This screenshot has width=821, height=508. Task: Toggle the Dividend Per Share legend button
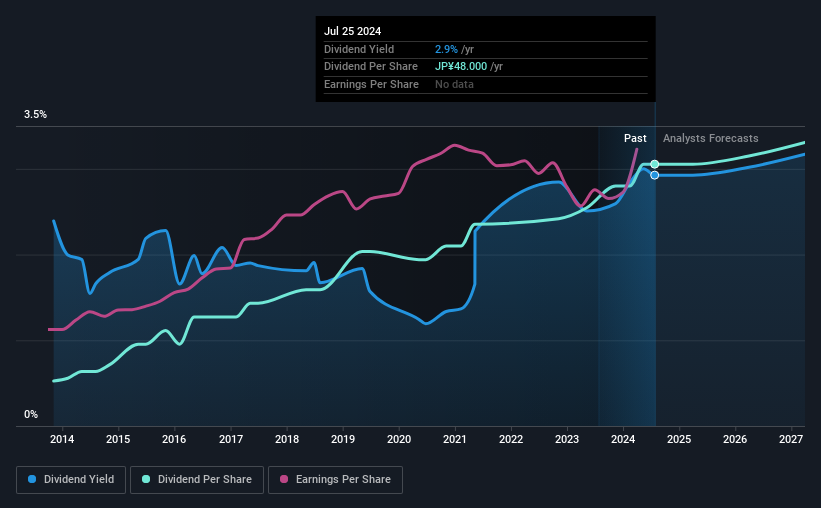197,480
